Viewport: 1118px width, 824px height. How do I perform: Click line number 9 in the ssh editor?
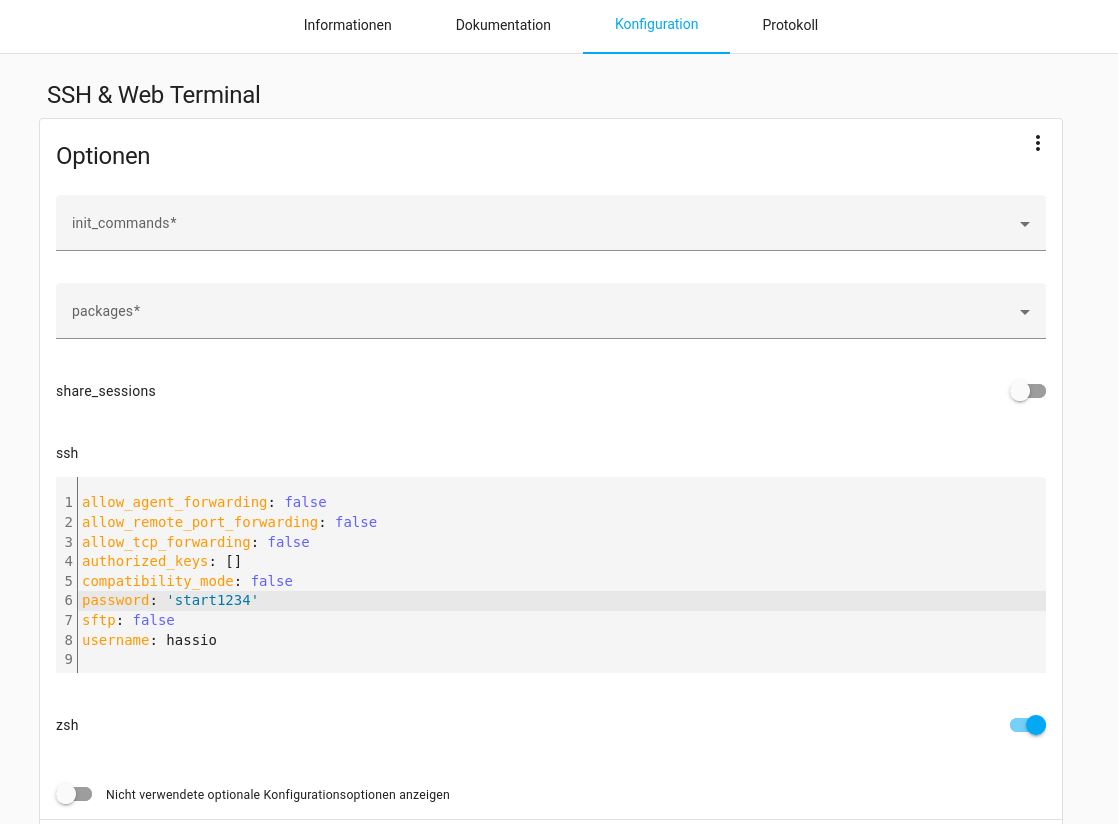(68, 659)
